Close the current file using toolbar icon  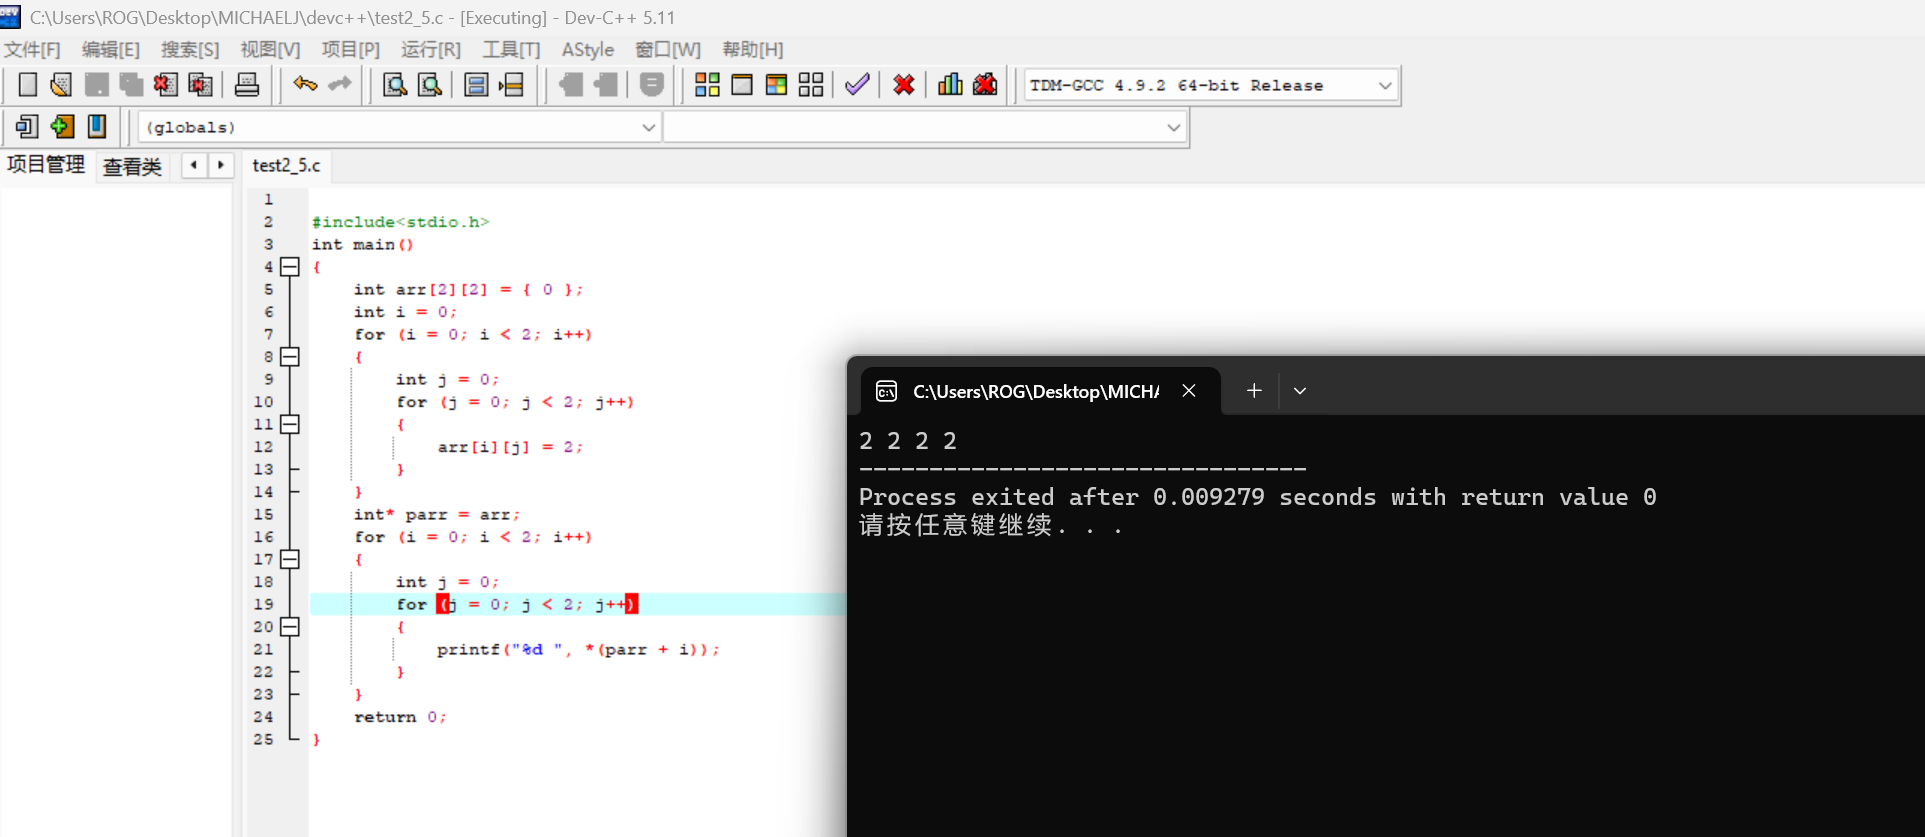pos(166,85)
